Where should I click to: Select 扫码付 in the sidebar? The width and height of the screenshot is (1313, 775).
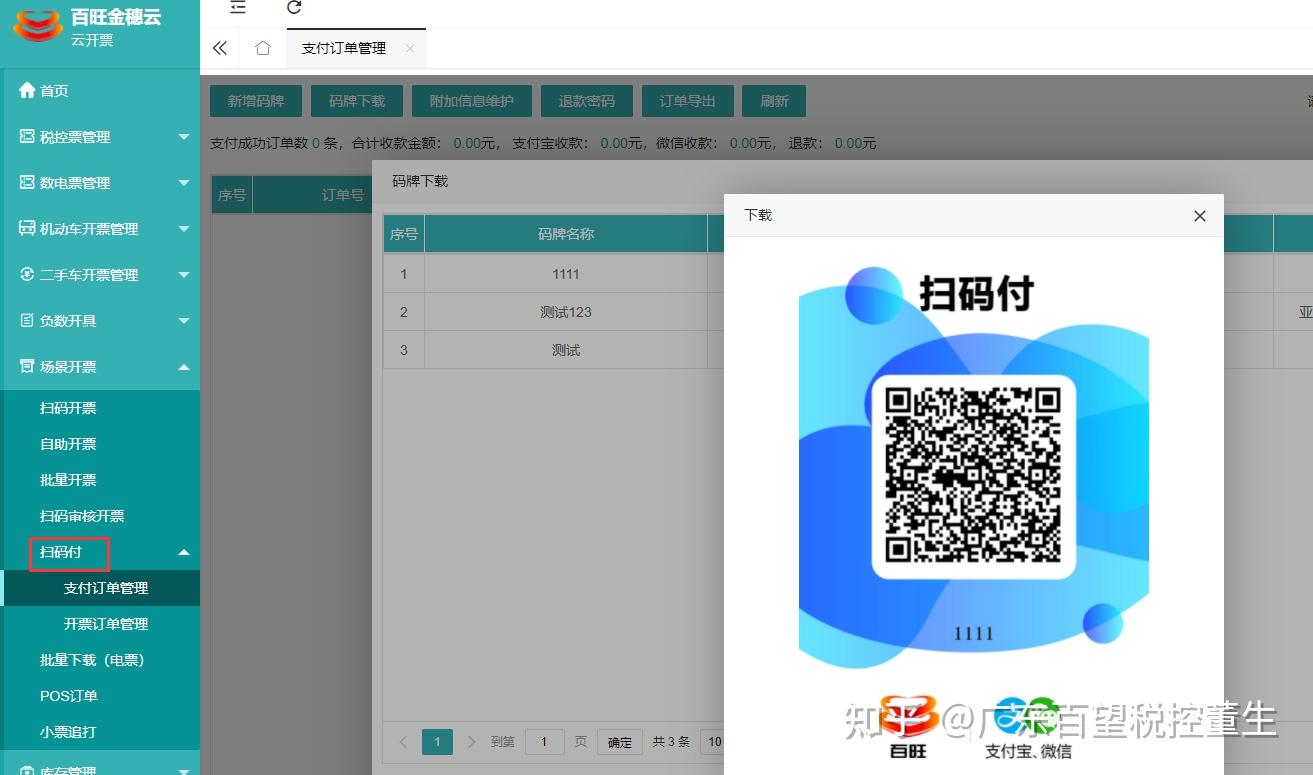(x=61, y=552)
